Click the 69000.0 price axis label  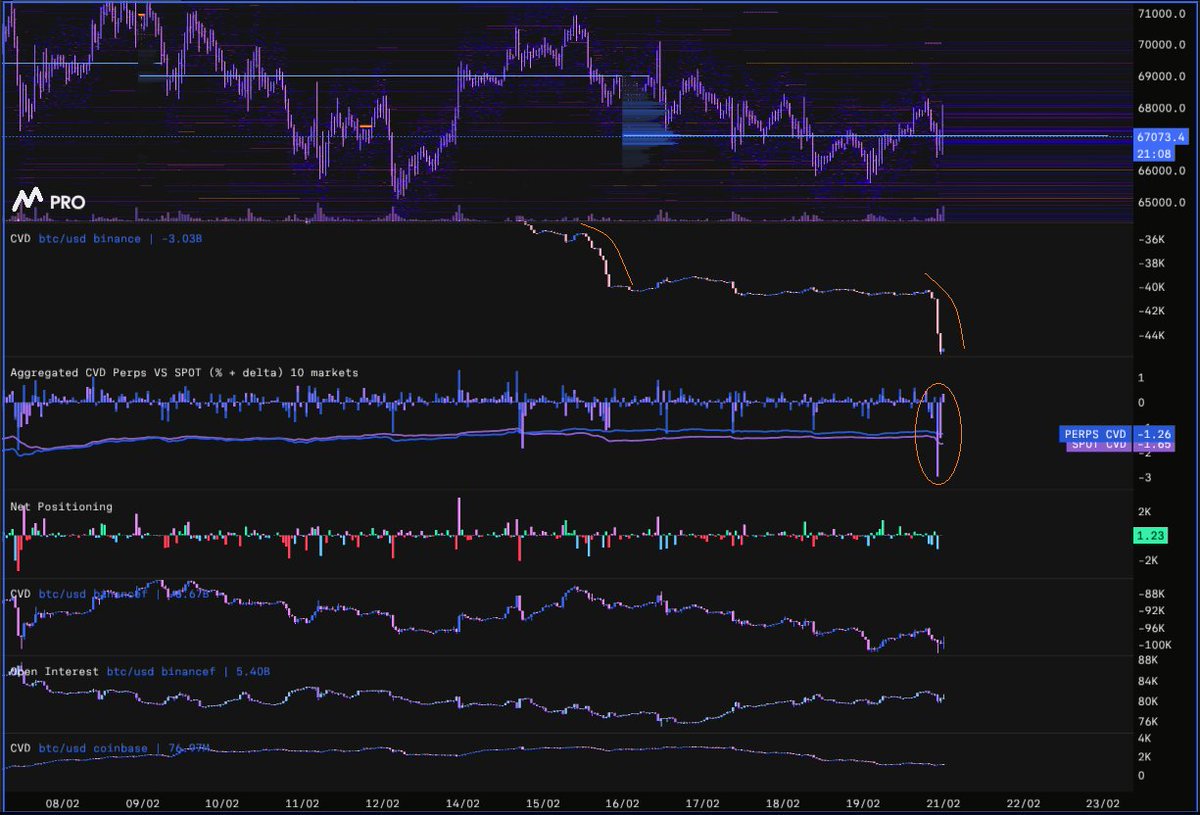(1162, 77)
